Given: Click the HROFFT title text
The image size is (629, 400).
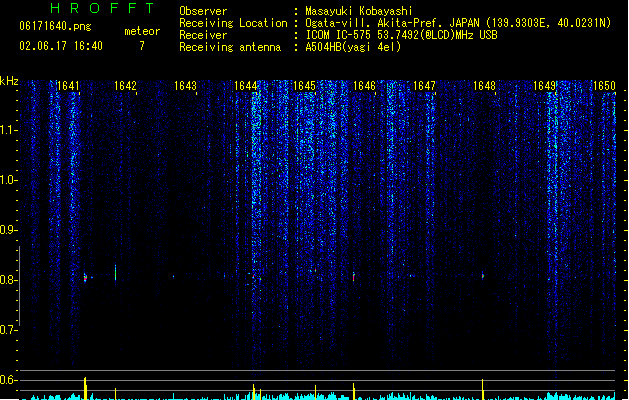Looking at the screenshot, I should point(102,8).
